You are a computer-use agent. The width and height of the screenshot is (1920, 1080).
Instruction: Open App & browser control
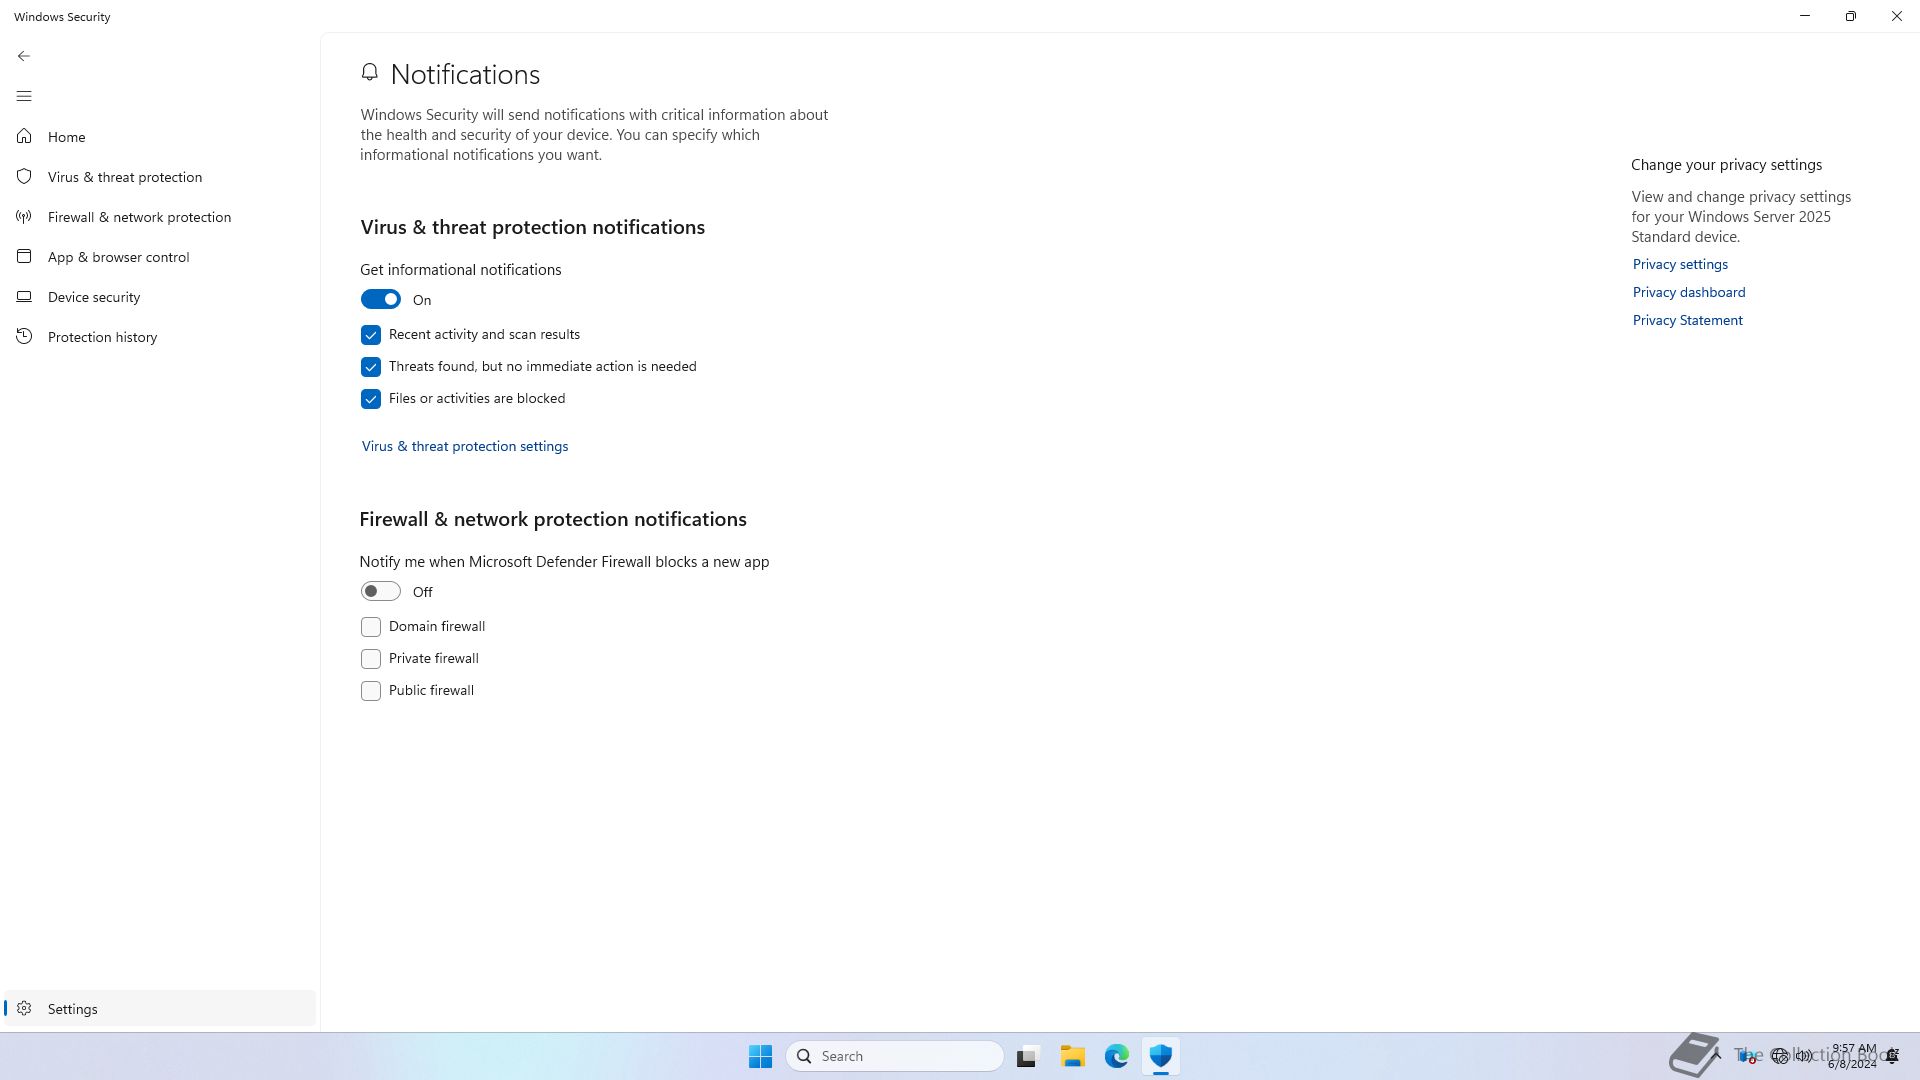(x=118, y=257)
